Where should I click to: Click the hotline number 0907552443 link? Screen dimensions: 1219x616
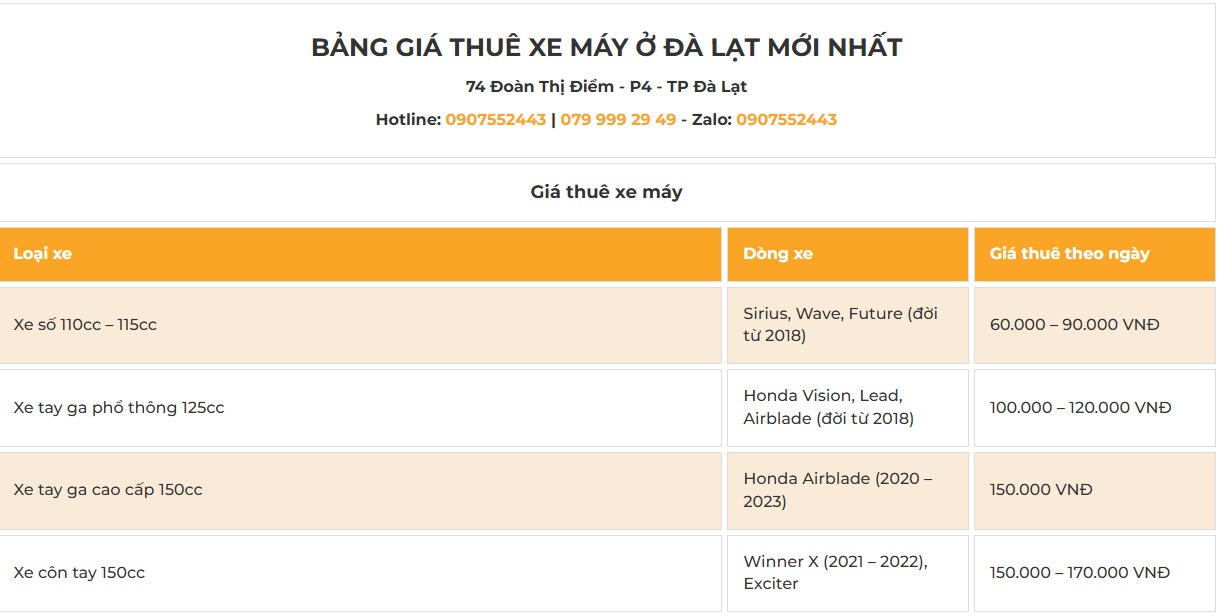(x=495, y=120)
